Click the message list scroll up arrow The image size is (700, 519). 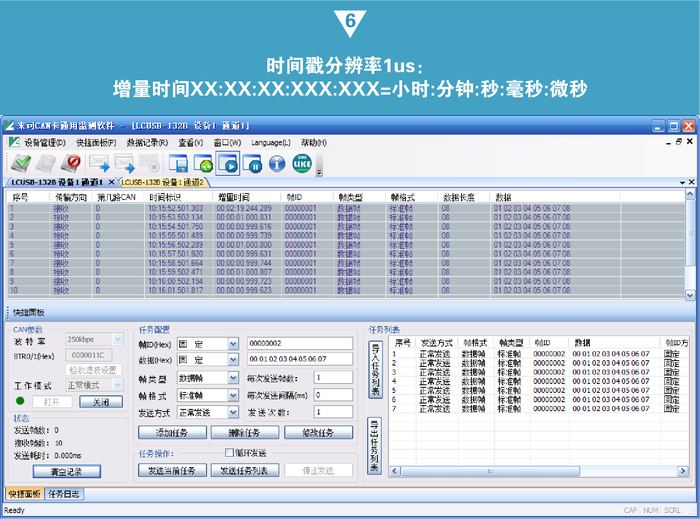coord(690,194)
